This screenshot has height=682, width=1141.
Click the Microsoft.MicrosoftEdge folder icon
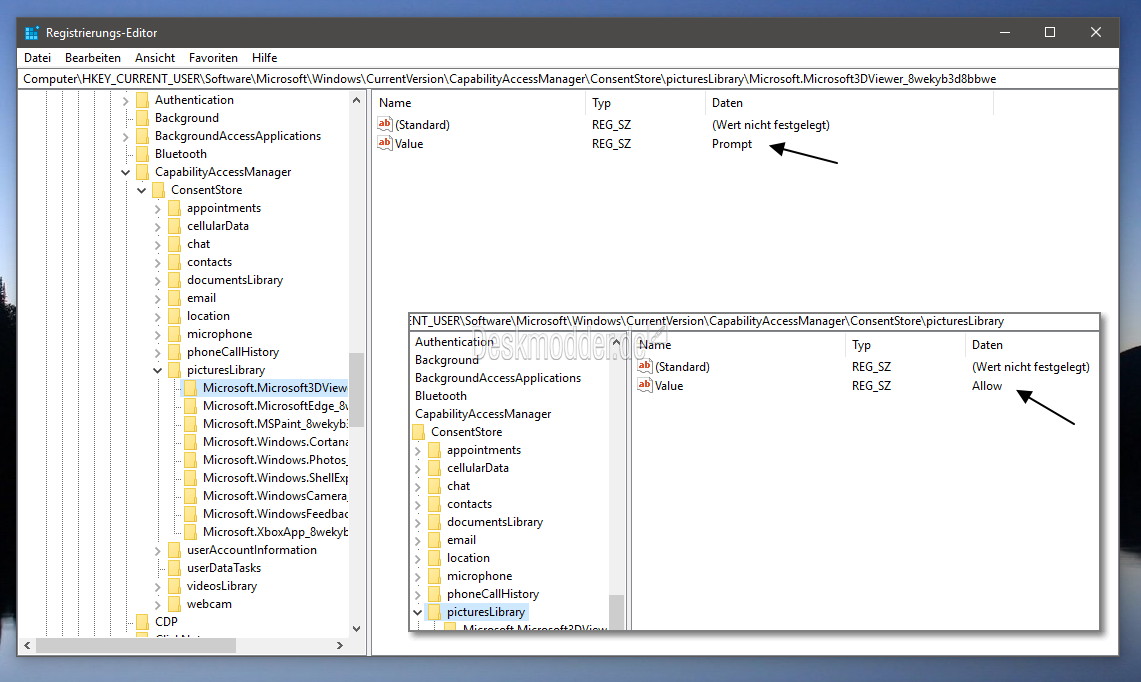191,406
